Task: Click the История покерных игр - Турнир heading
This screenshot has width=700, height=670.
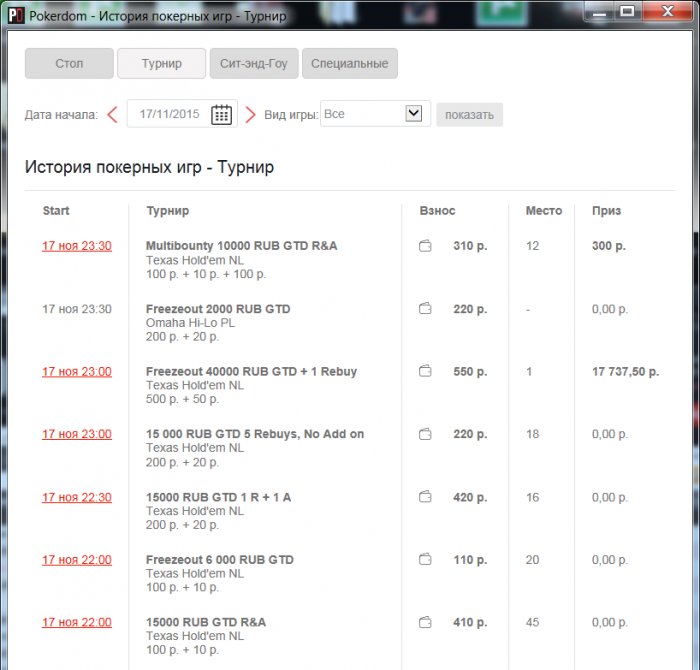Action: pyautogui.click(x=149, y=167)
